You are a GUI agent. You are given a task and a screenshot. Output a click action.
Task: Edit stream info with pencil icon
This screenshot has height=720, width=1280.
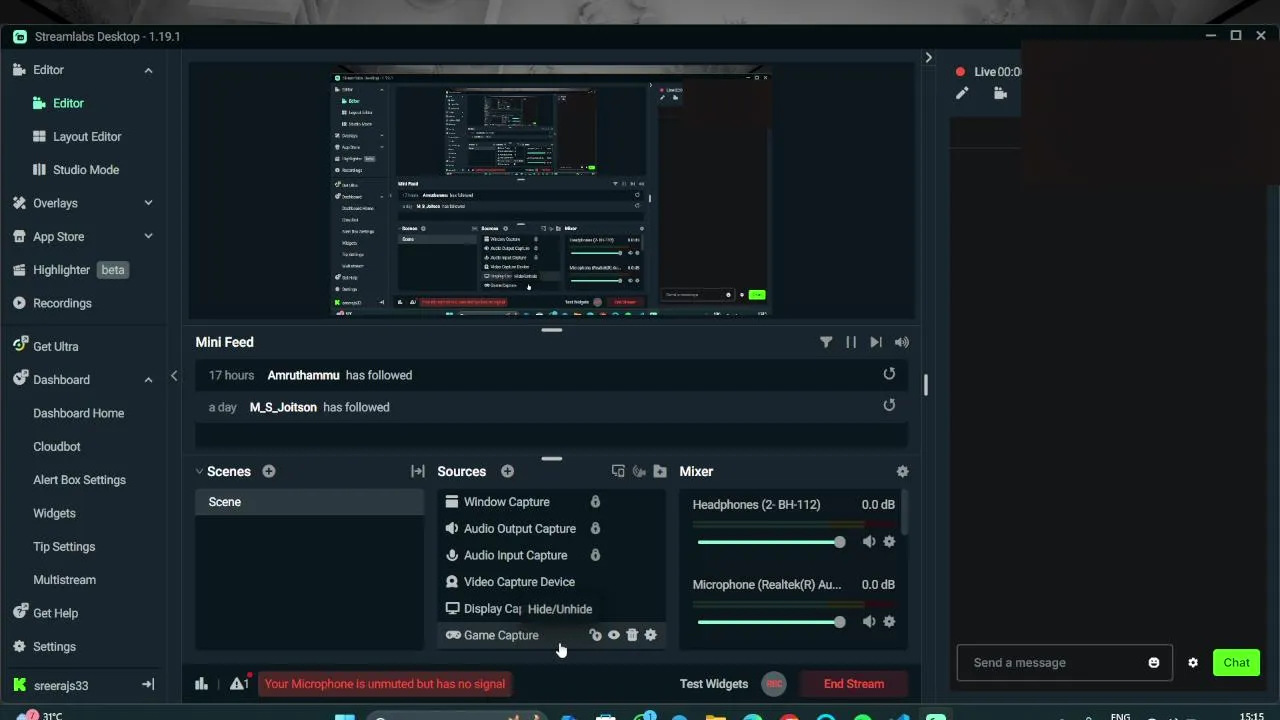tap(962, 93)
